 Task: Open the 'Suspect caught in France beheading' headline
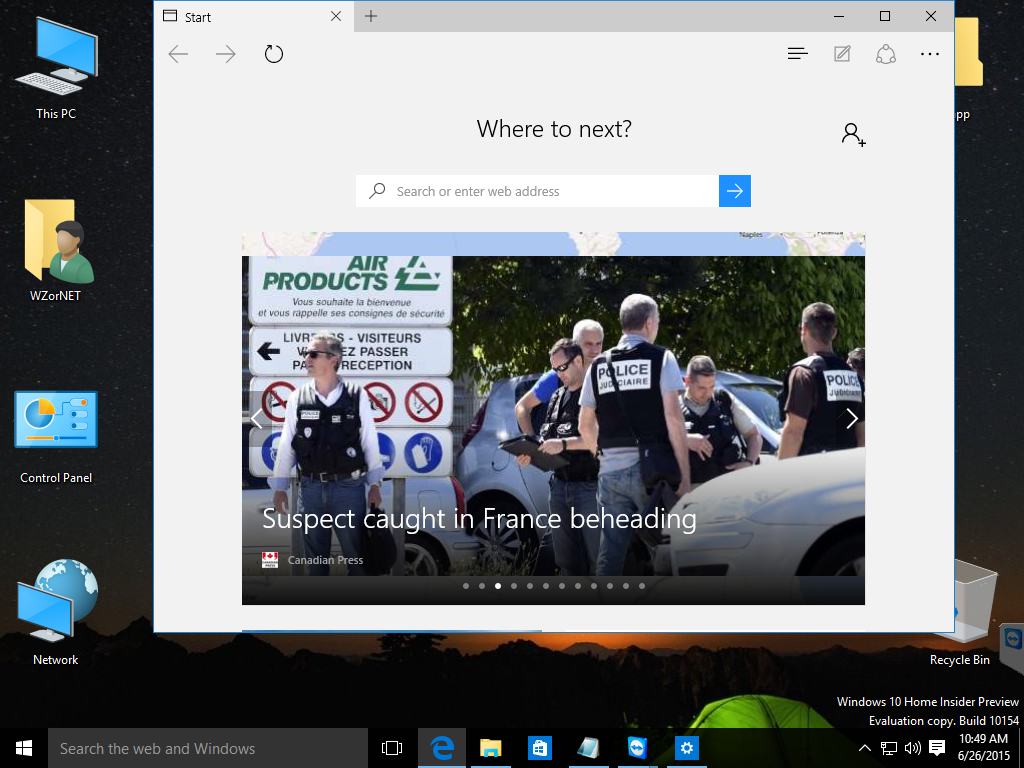[479, 520]
